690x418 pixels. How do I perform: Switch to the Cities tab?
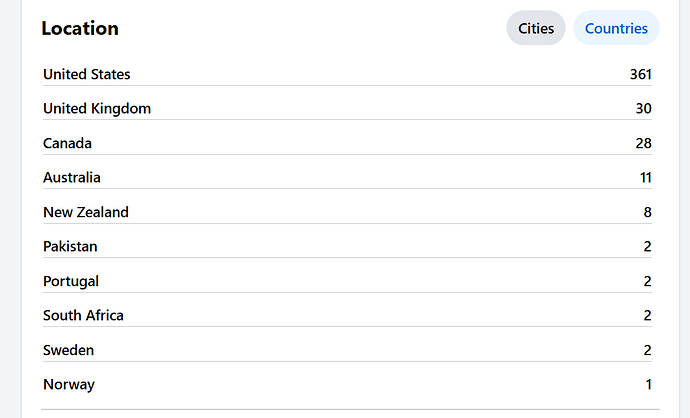536,28
